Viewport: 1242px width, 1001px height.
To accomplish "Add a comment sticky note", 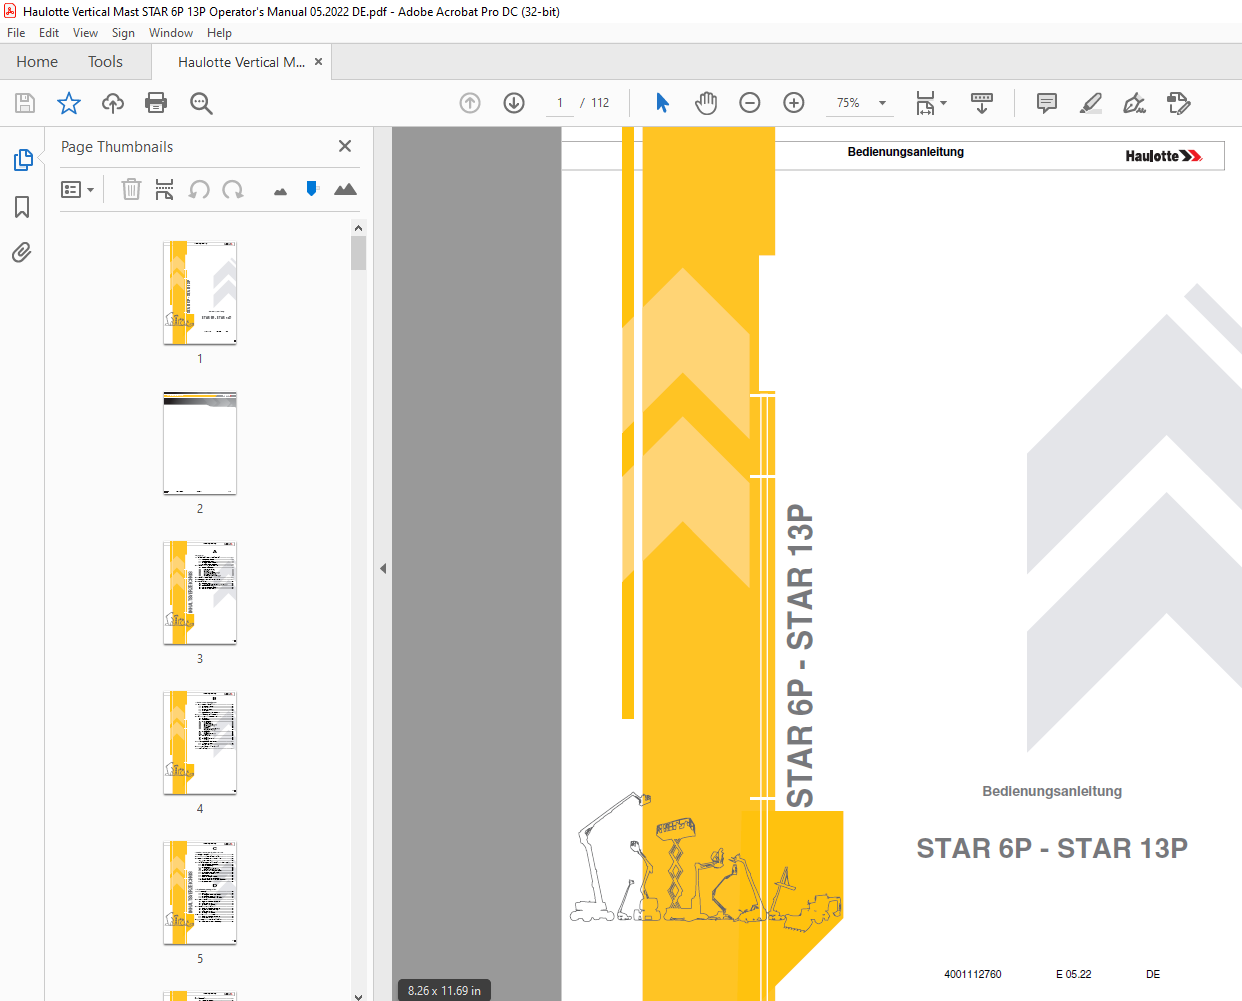I will 1047,103.
